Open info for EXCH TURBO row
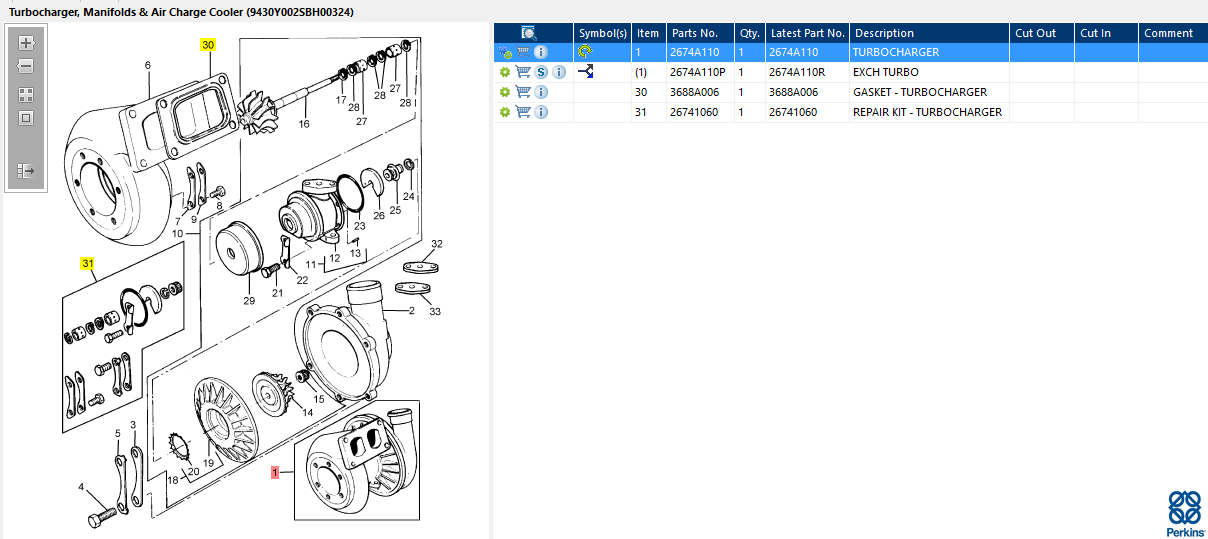The image size is (1208, 539). tap(559, 72)
